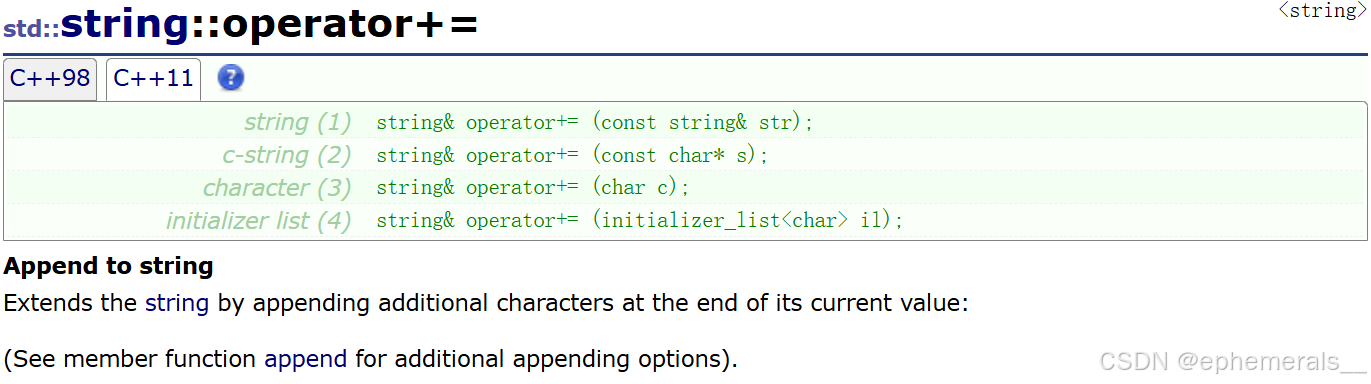Viewport: 1371px width, 384px height.
Task: Click the 'Append to string' heading
Action: click(109, 267)
